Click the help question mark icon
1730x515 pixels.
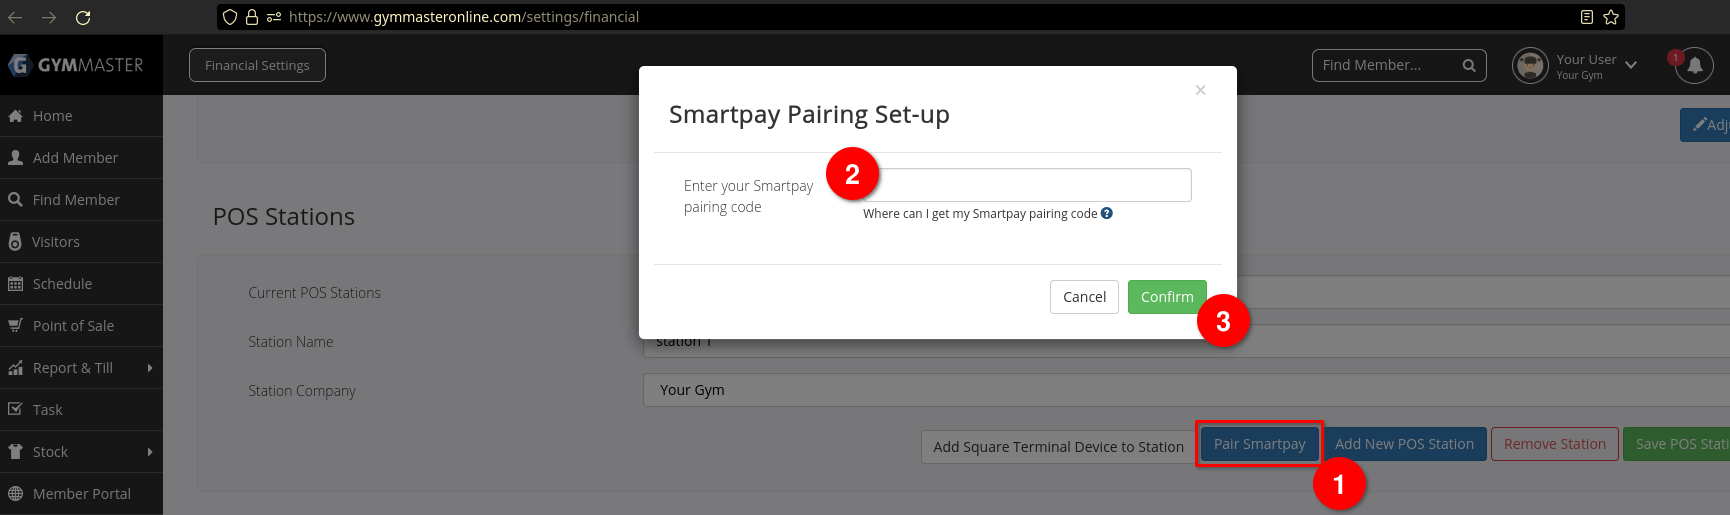tap(1107, 213)
